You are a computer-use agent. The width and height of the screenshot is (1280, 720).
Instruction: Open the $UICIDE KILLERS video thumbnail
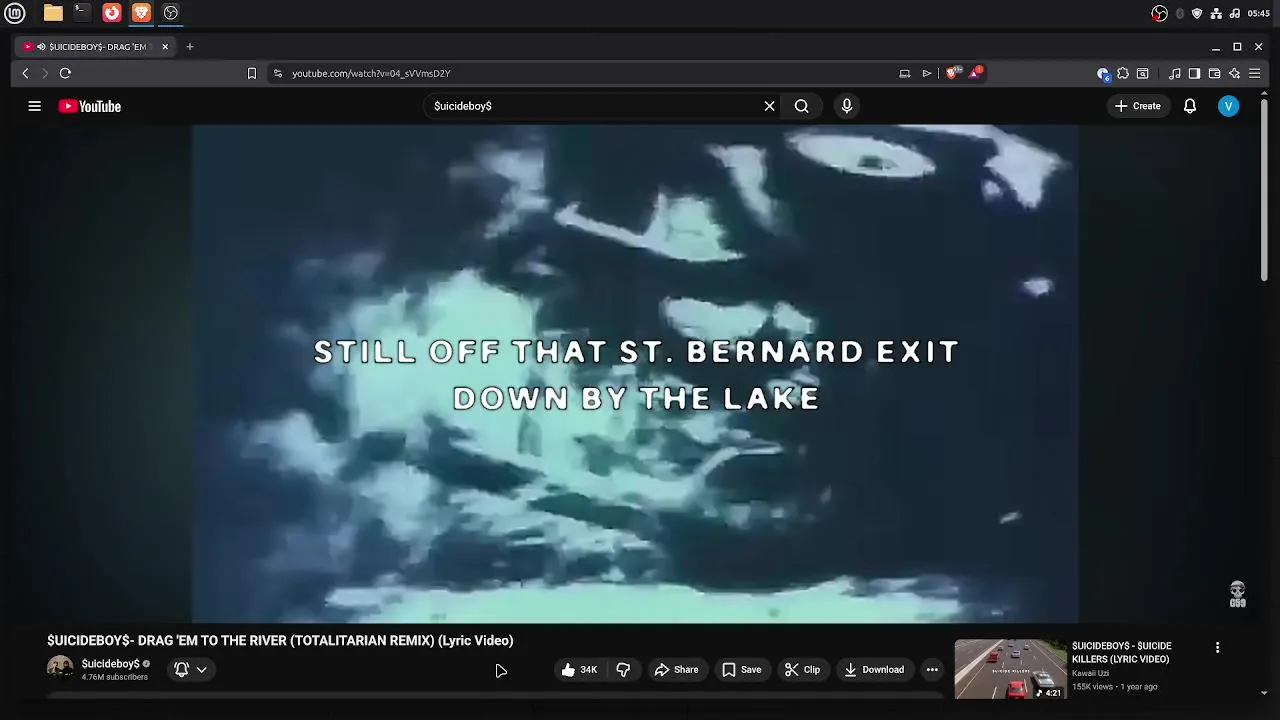pyautogui.click(x=1011, y=669)
